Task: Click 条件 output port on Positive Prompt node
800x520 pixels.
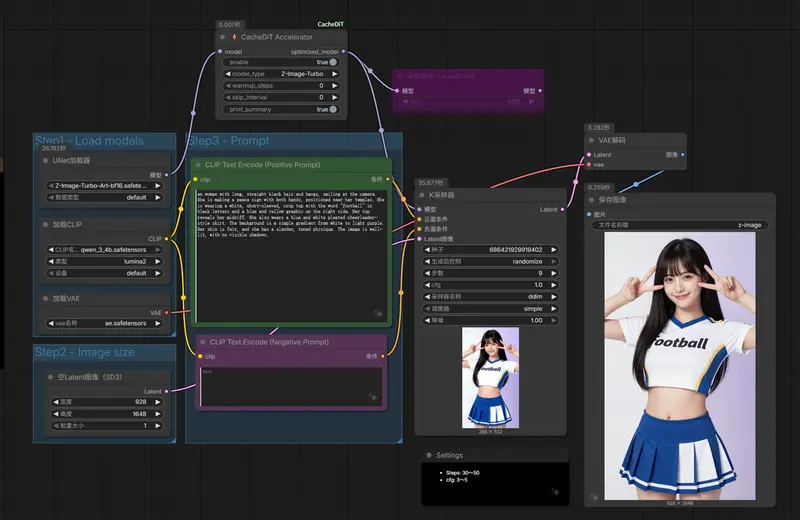Action: 388,180
